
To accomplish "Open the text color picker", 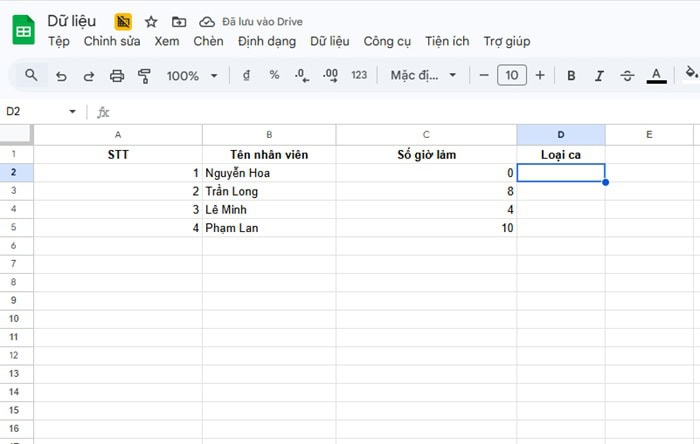I will coord(656,75).
